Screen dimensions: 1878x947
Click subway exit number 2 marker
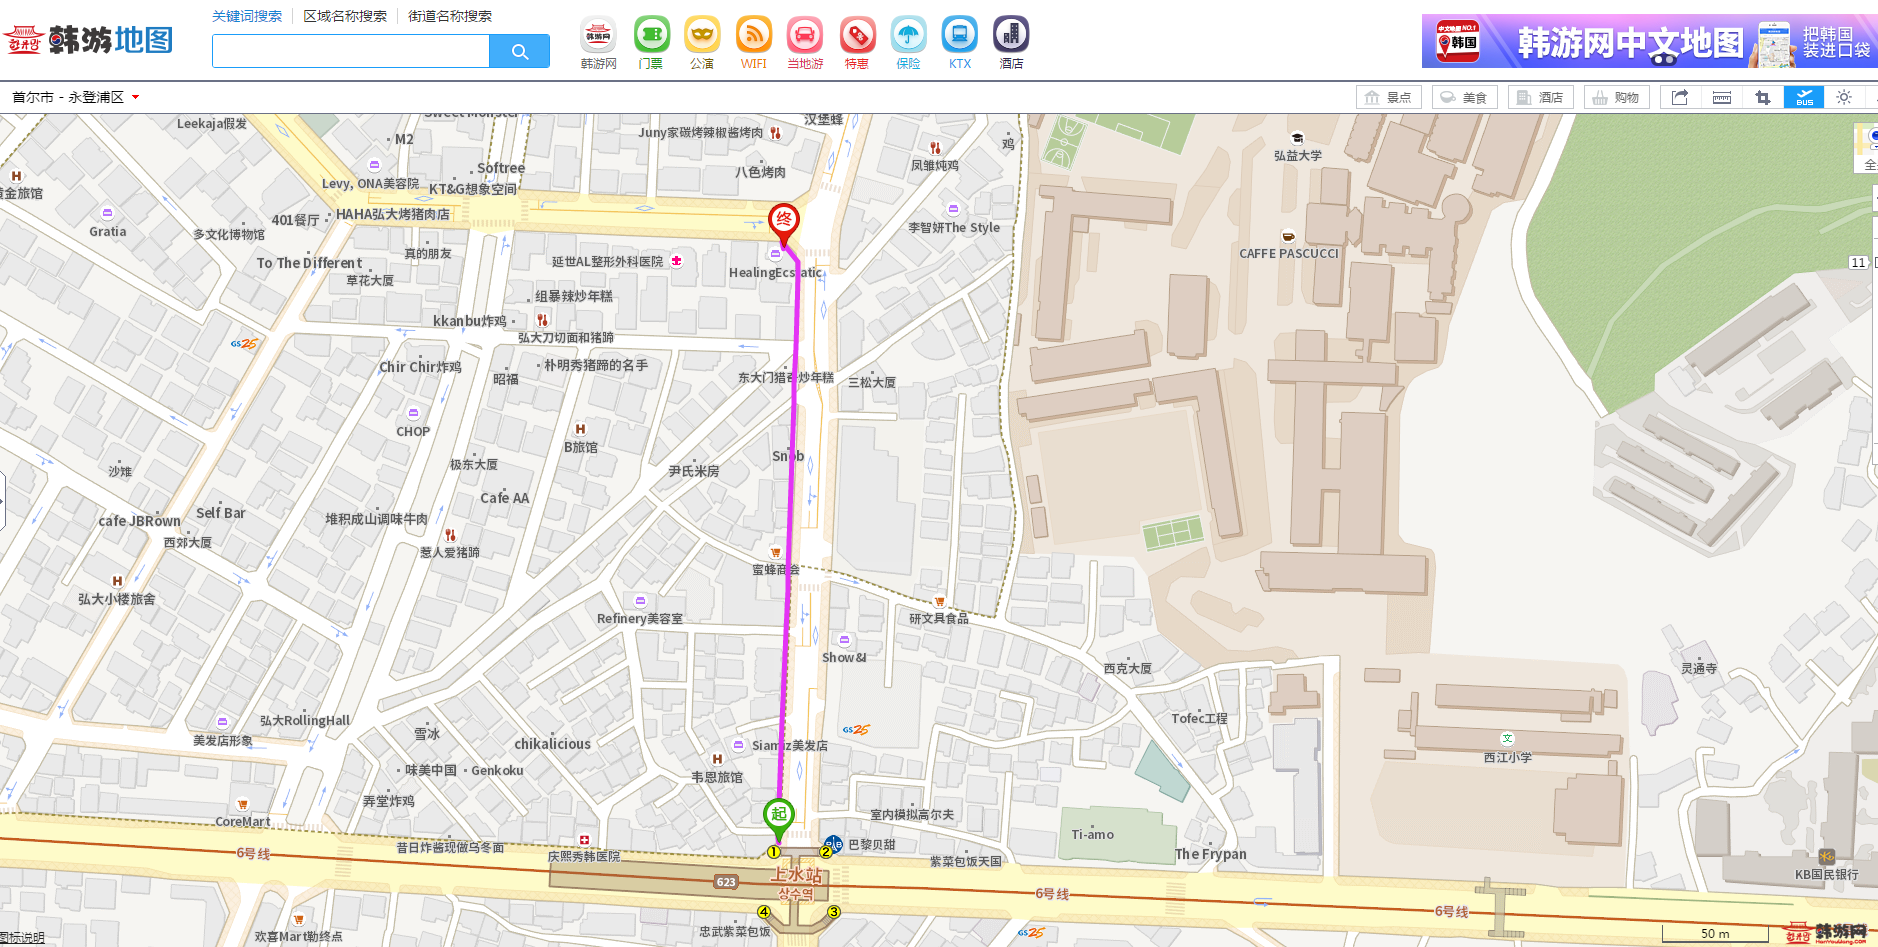click(826, 852)
